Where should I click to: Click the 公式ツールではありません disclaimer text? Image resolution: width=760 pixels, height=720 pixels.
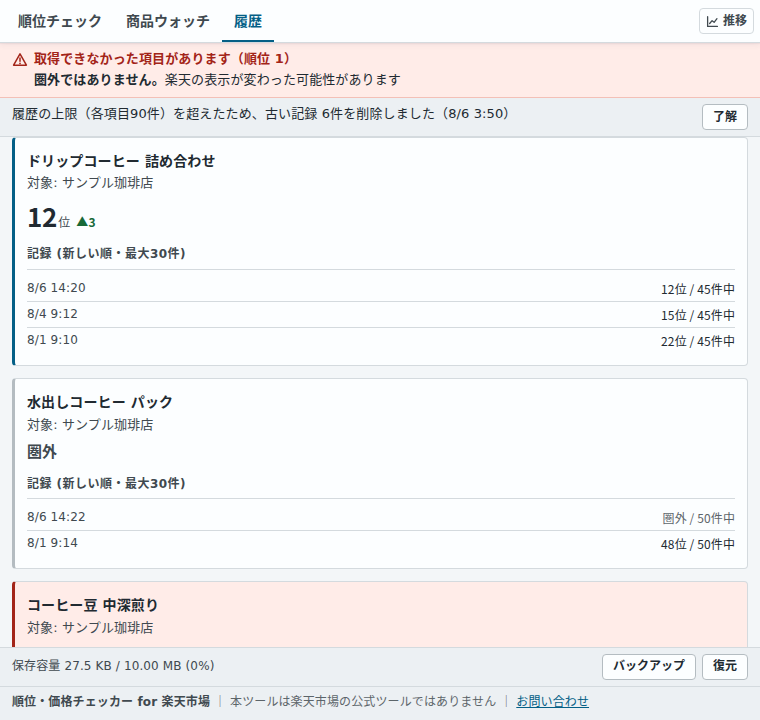pos(363,701)
